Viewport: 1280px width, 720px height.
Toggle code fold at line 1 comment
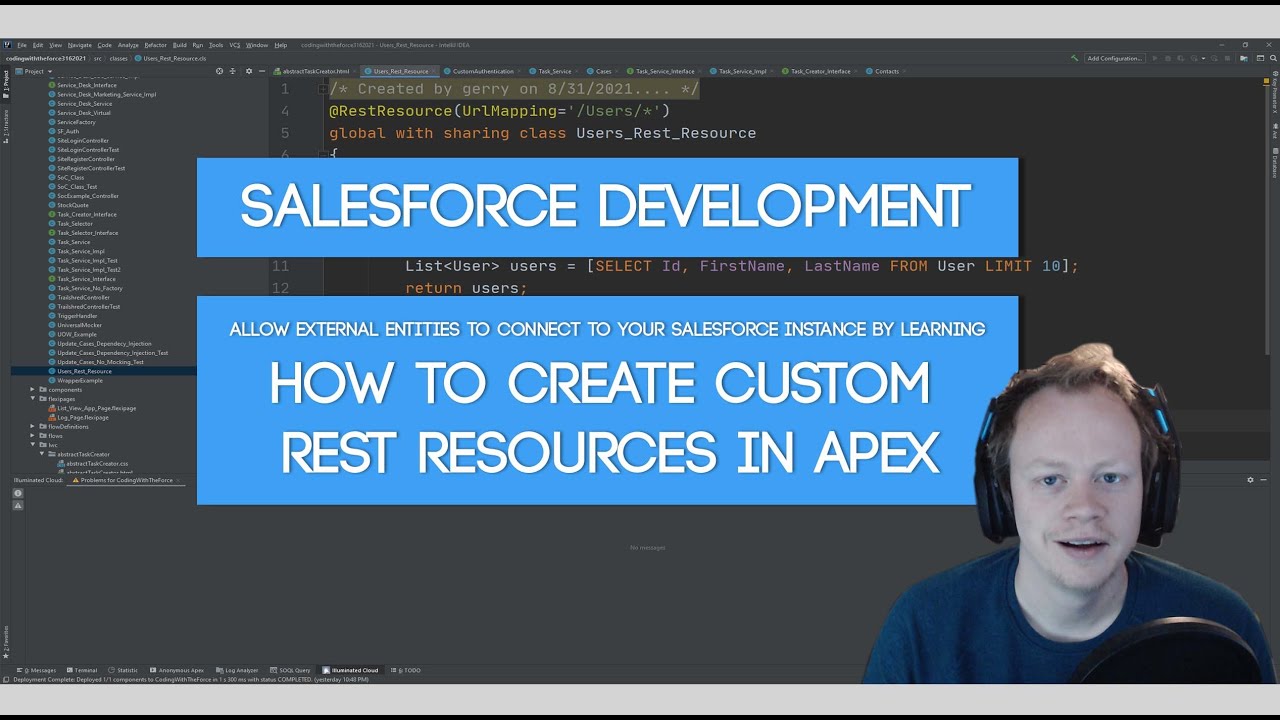[323, 89]
